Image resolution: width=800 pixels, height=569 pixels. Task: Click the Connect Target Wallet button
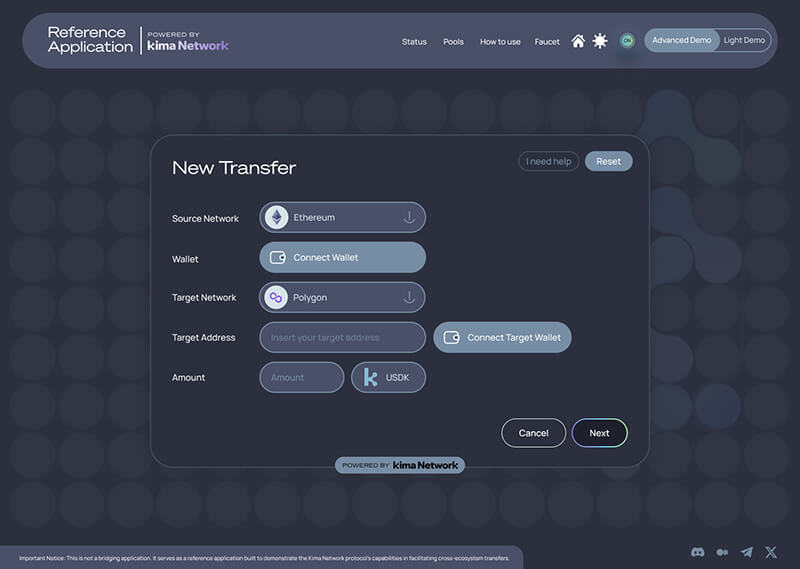click(x=502, y=337)
